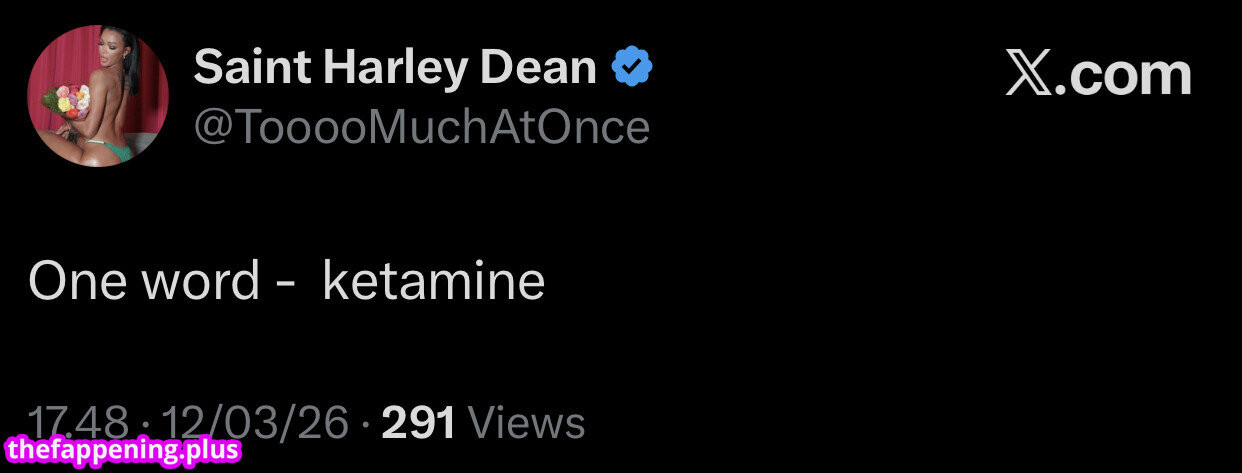This screenshot has width=1242, height=473.
Task: Click "Dean" in the display name
Action: [538, 68]
